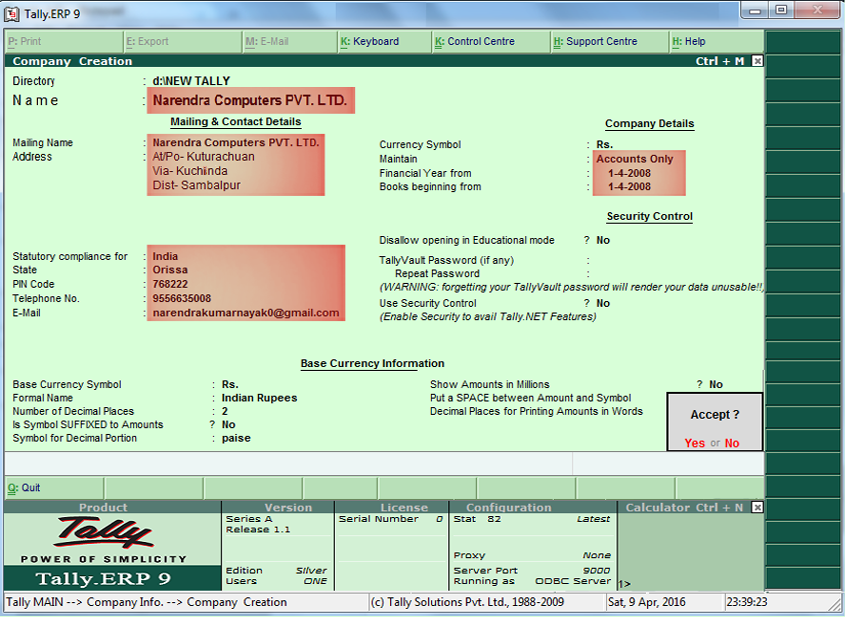845x617 pixels.
Task: Click the status bar path Tally MAIN --> Company Info.
Action: [146, 602]
